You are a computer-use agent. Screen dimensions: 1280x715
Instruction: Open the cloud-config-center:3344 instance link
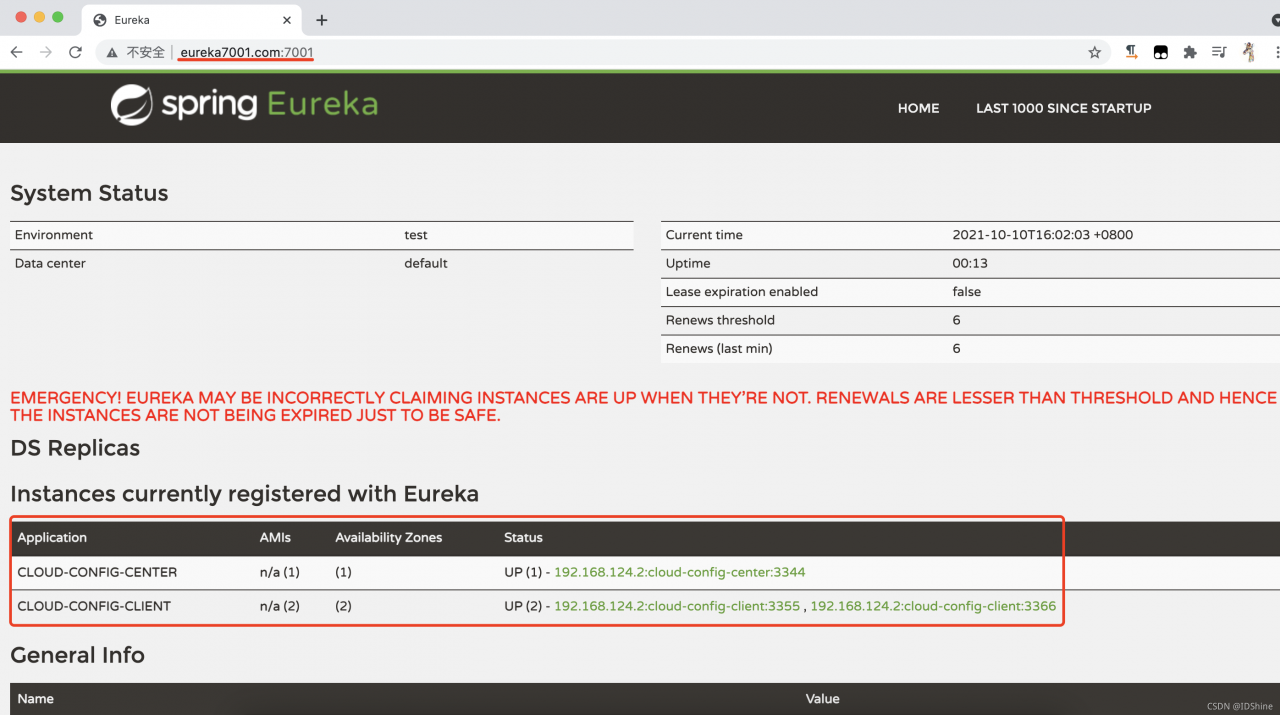[679, 572]
